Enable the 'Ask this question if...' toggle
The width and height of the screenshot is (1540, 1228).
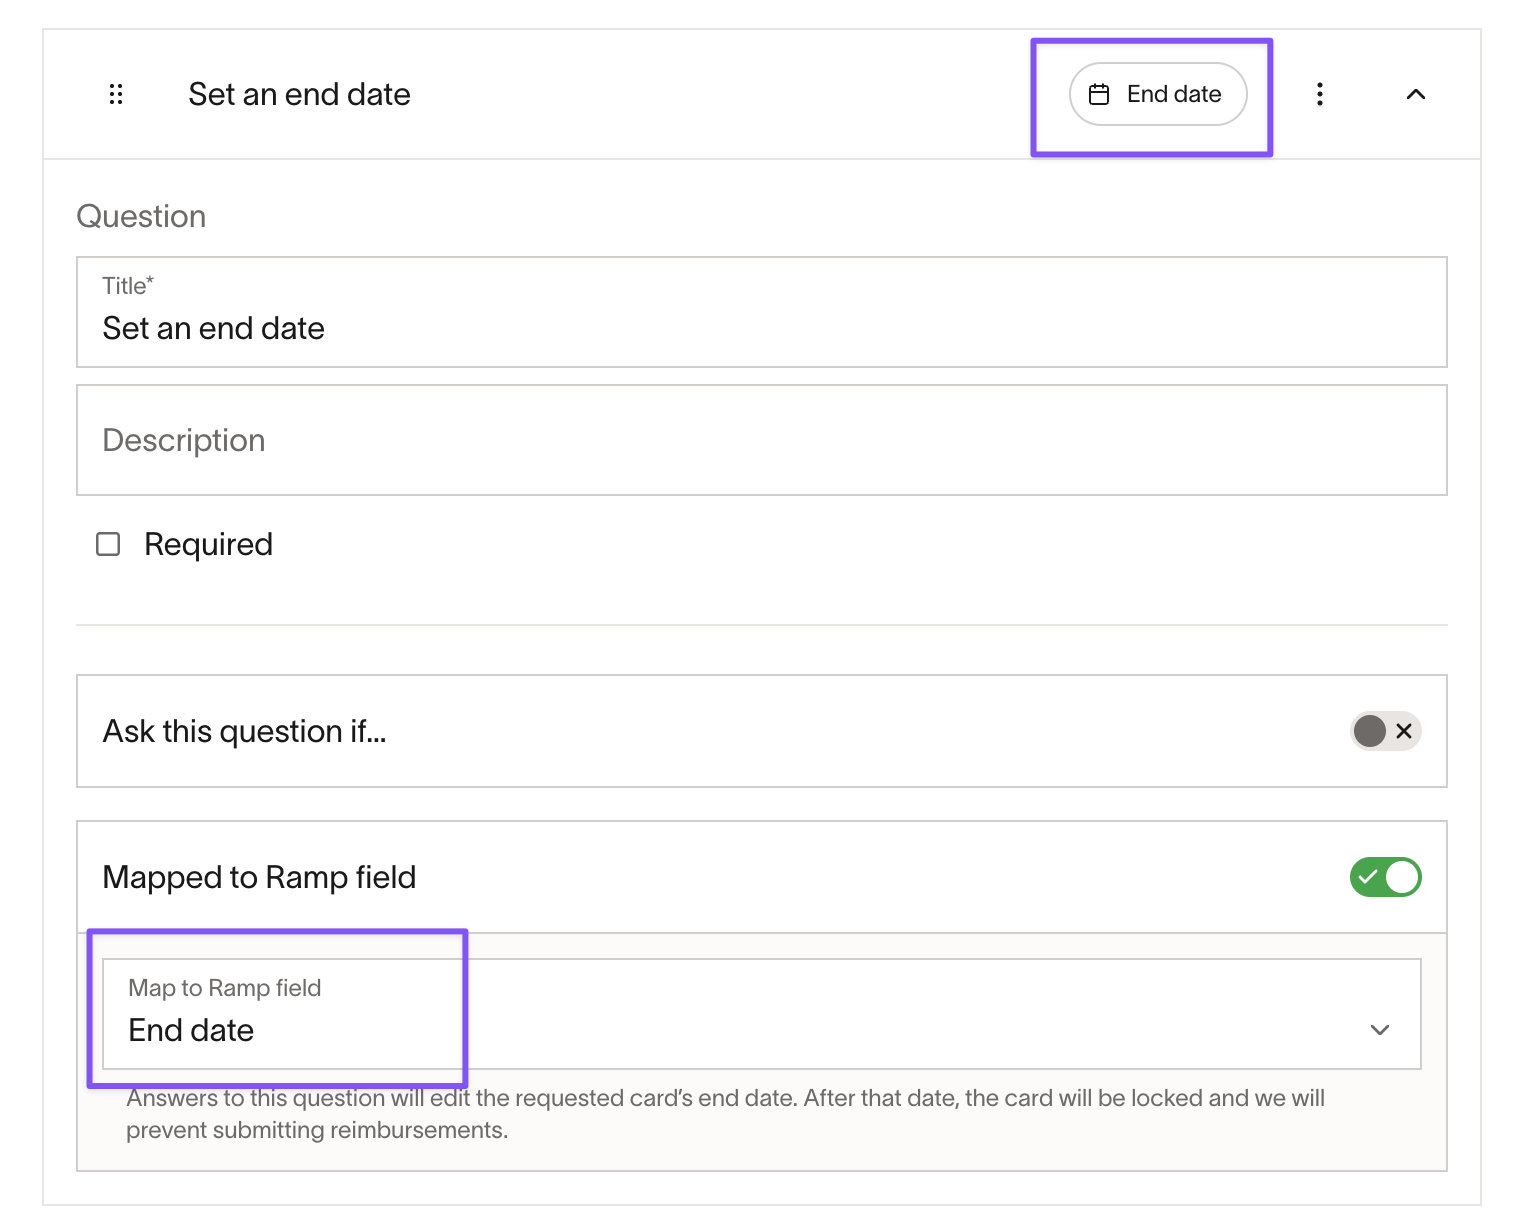point(1385,731)
